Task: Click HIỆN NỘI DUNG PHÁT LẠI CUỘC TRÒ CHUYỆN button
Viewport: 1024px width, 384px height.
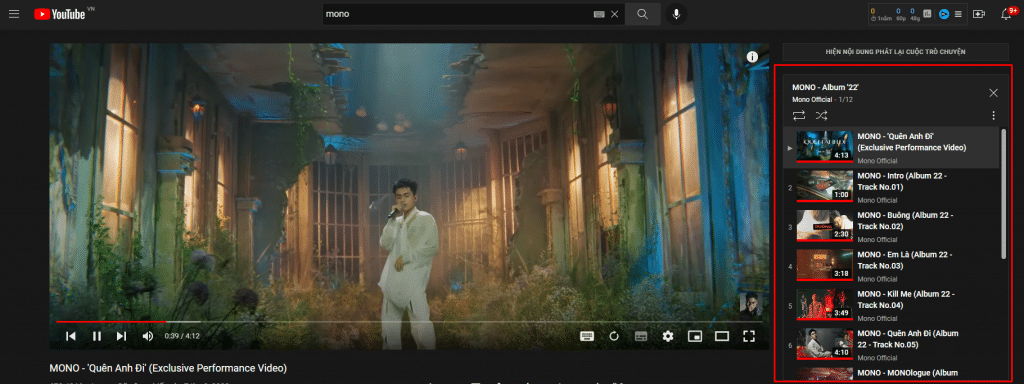Action: (895, 52)
